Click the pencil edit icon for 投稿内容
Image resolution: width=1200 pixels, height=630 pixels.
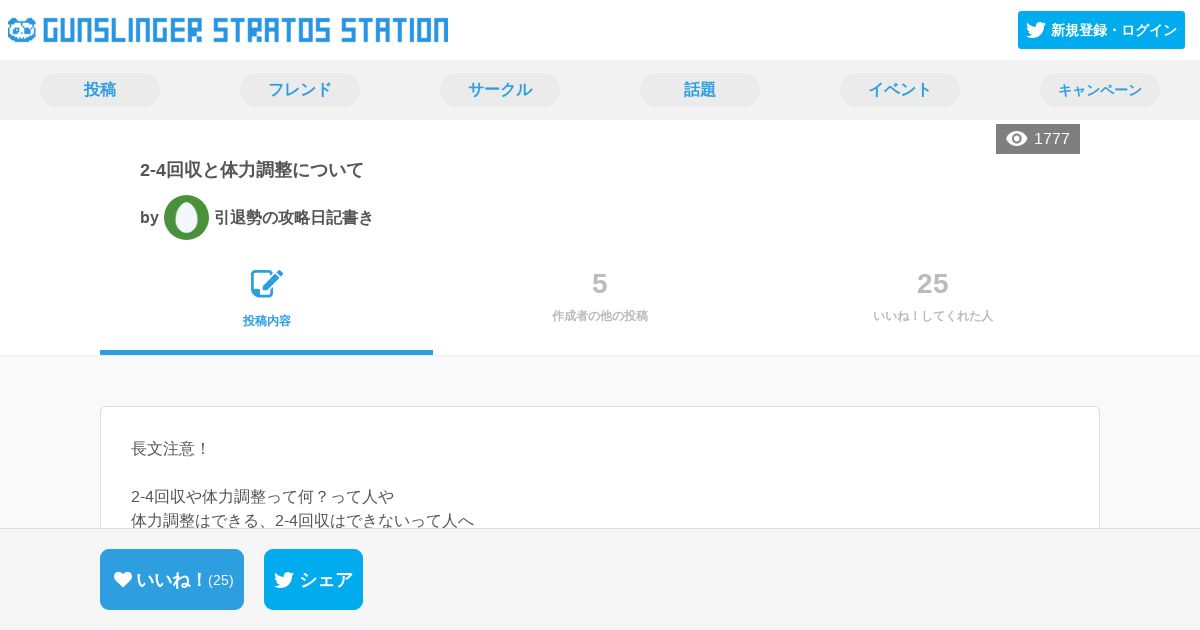pos(266,284)
